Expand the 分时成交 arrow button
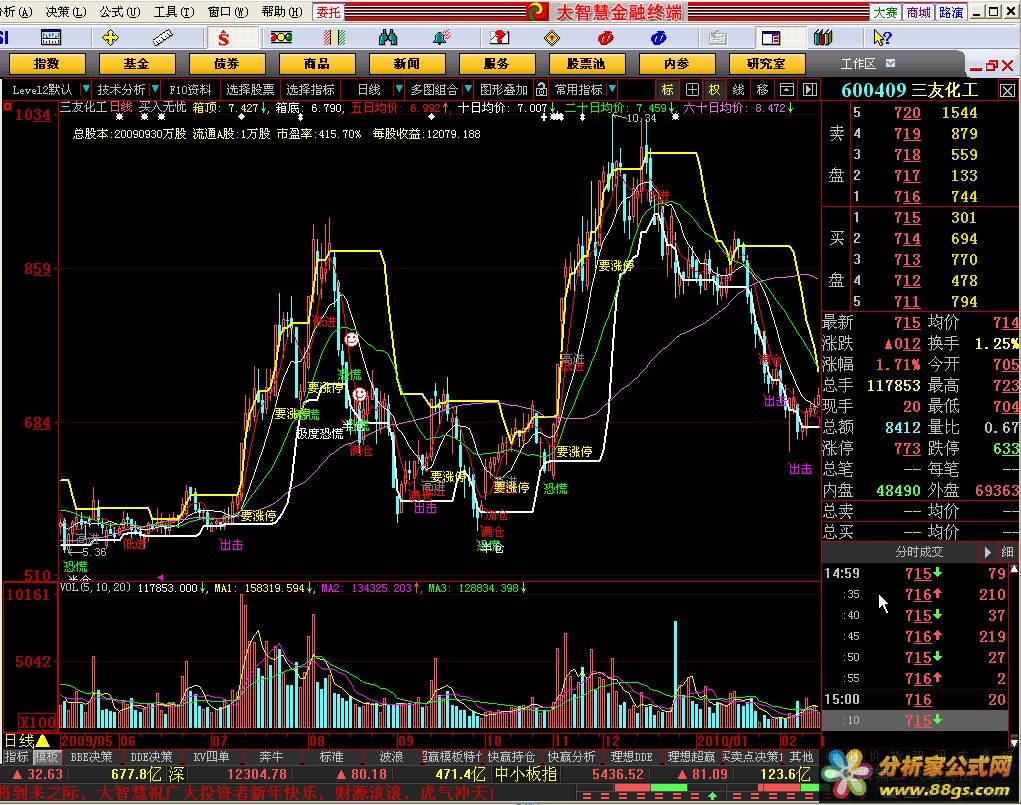The image size is (1021, 805). click(x=987, y=552)
